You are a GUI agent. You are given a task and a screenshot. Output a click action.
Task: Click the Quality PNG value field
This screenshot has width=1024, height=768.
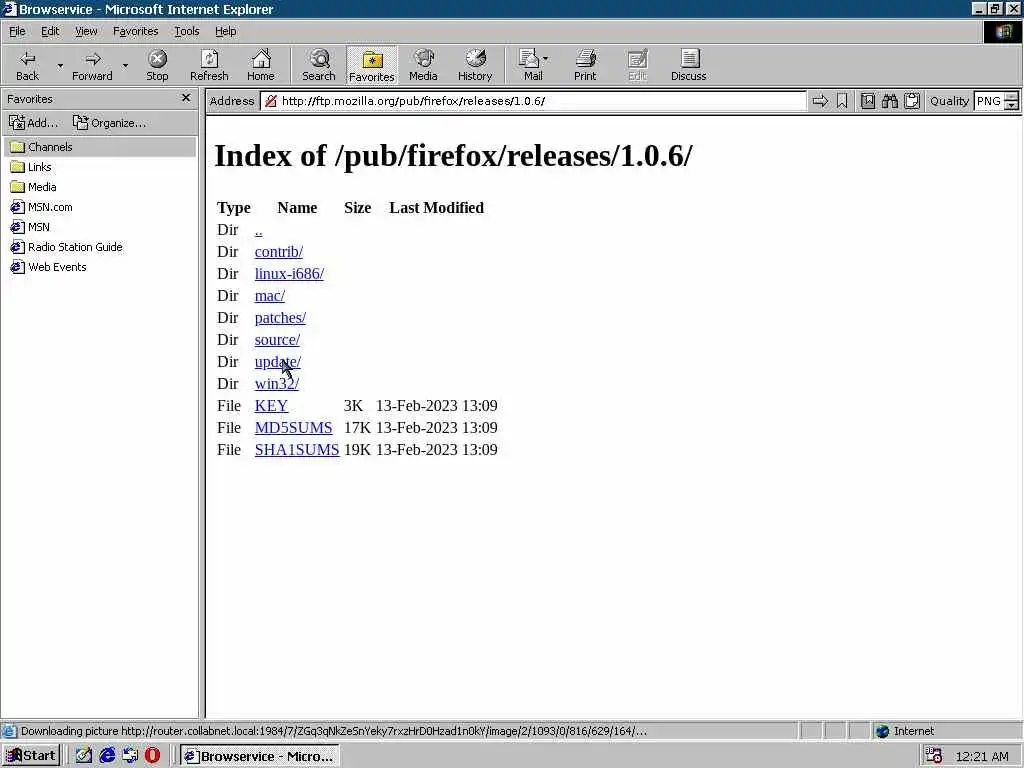point(988,101)
